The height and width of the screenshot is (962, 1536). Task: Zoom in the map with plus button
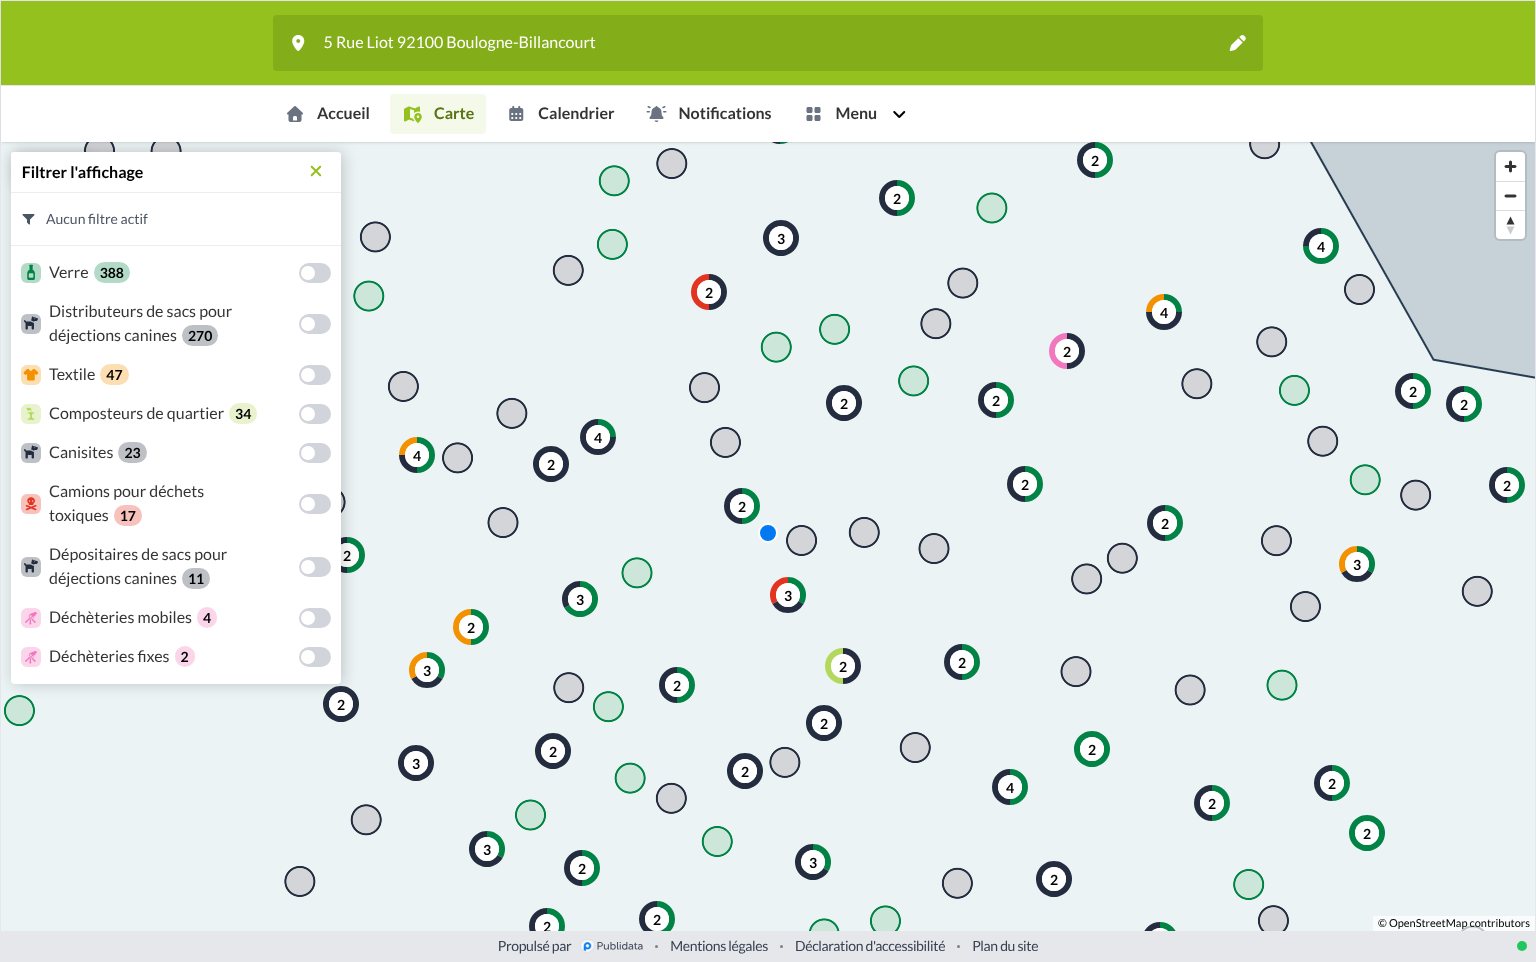[1510, 167]
